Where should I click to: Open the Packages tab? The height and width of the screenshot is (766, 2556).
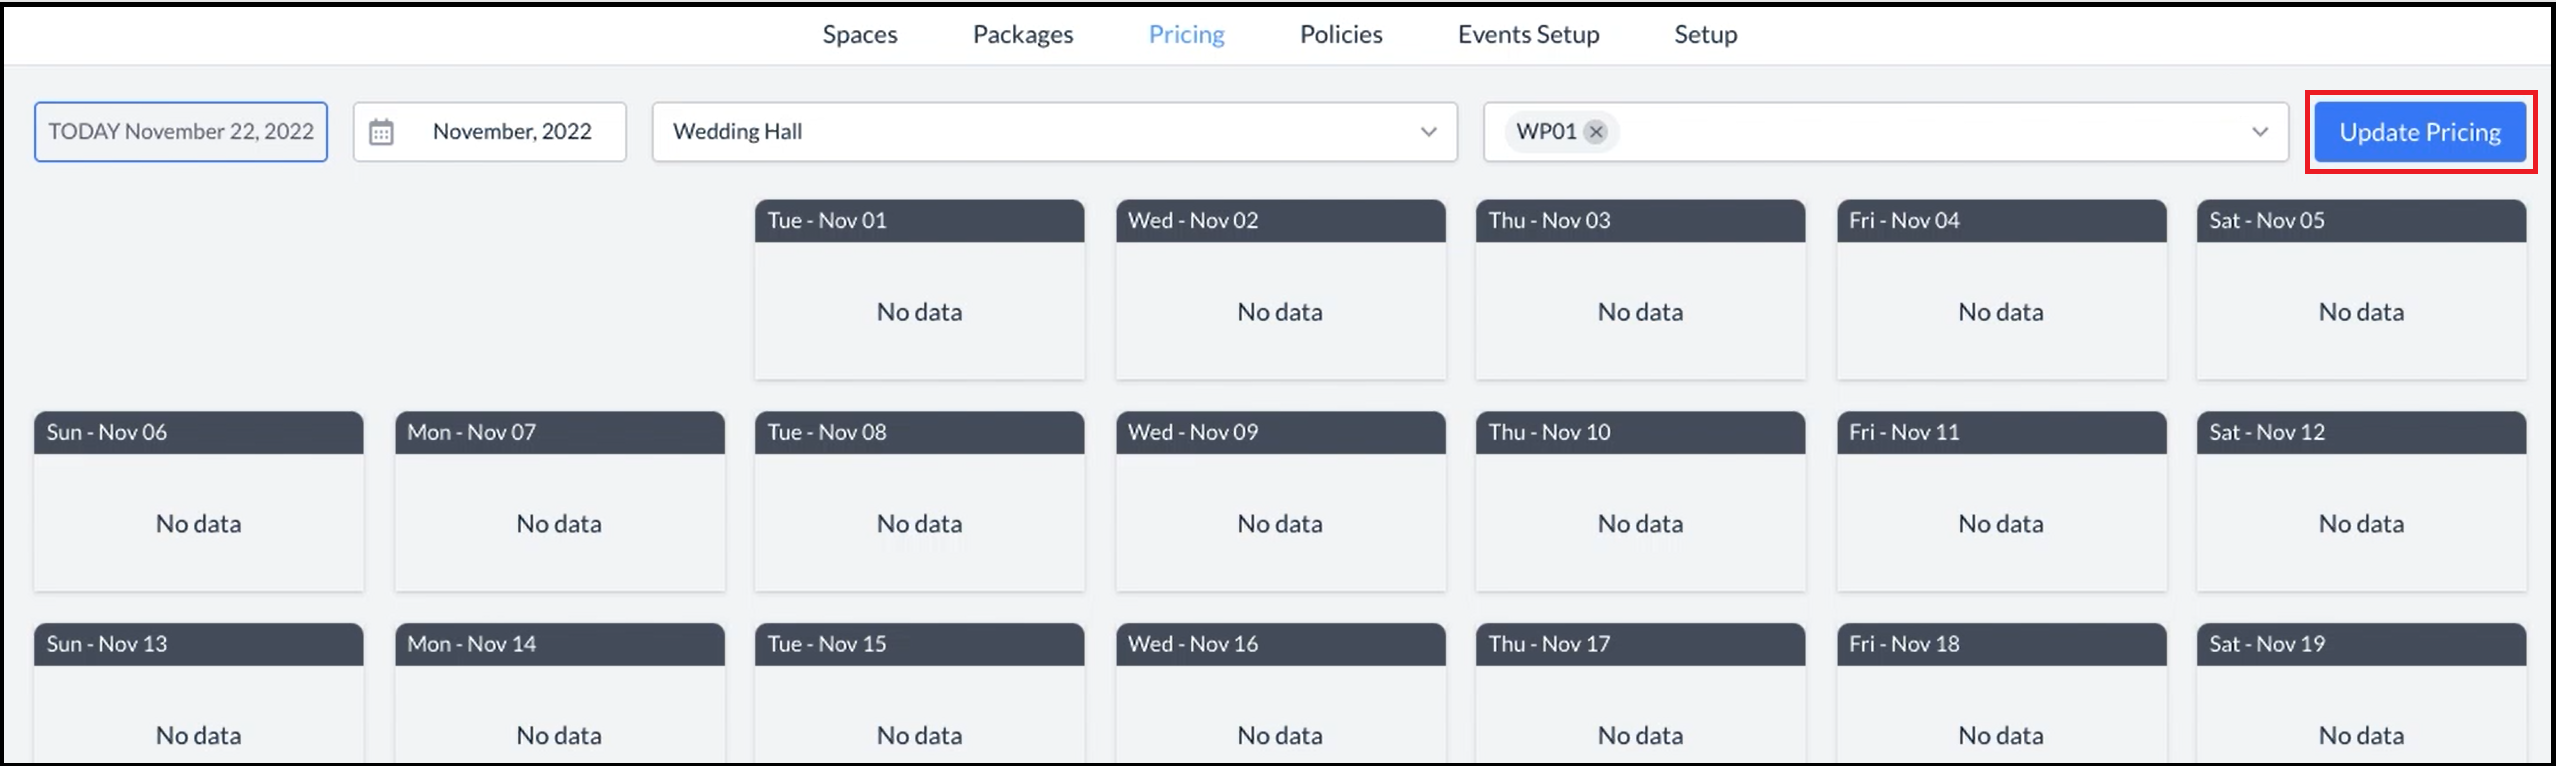tap(1022, 35)
